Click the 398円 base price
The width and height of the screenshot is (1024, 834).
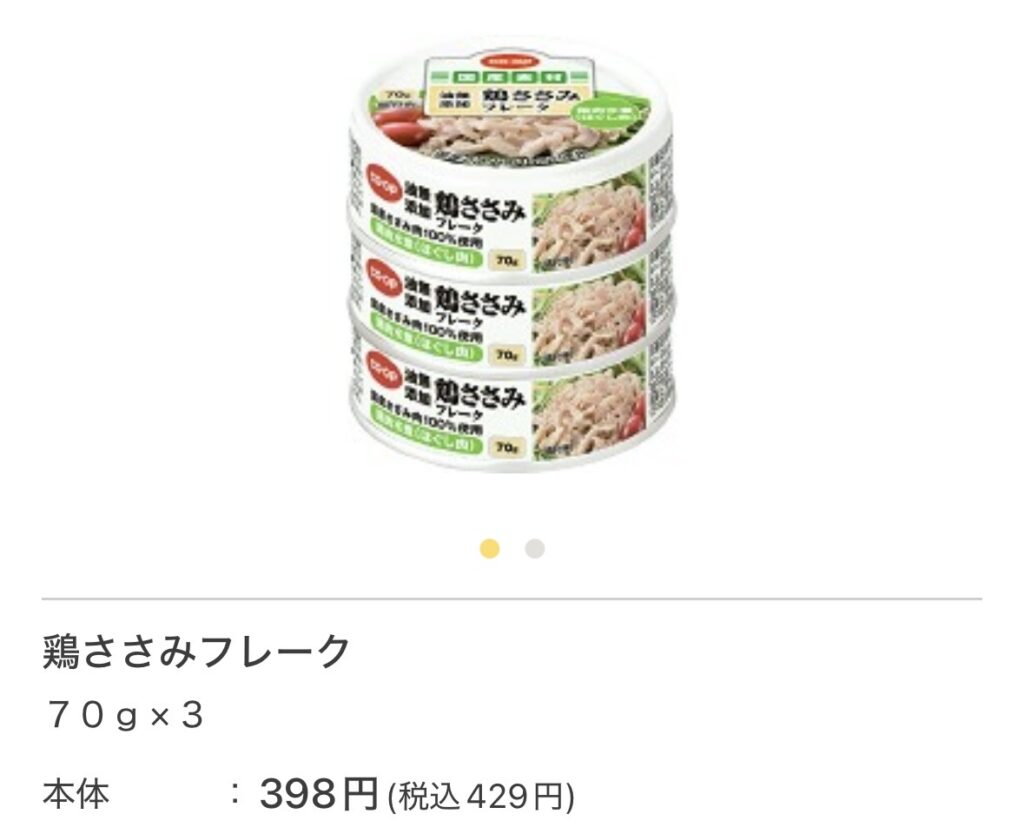(x=319, y=794)
